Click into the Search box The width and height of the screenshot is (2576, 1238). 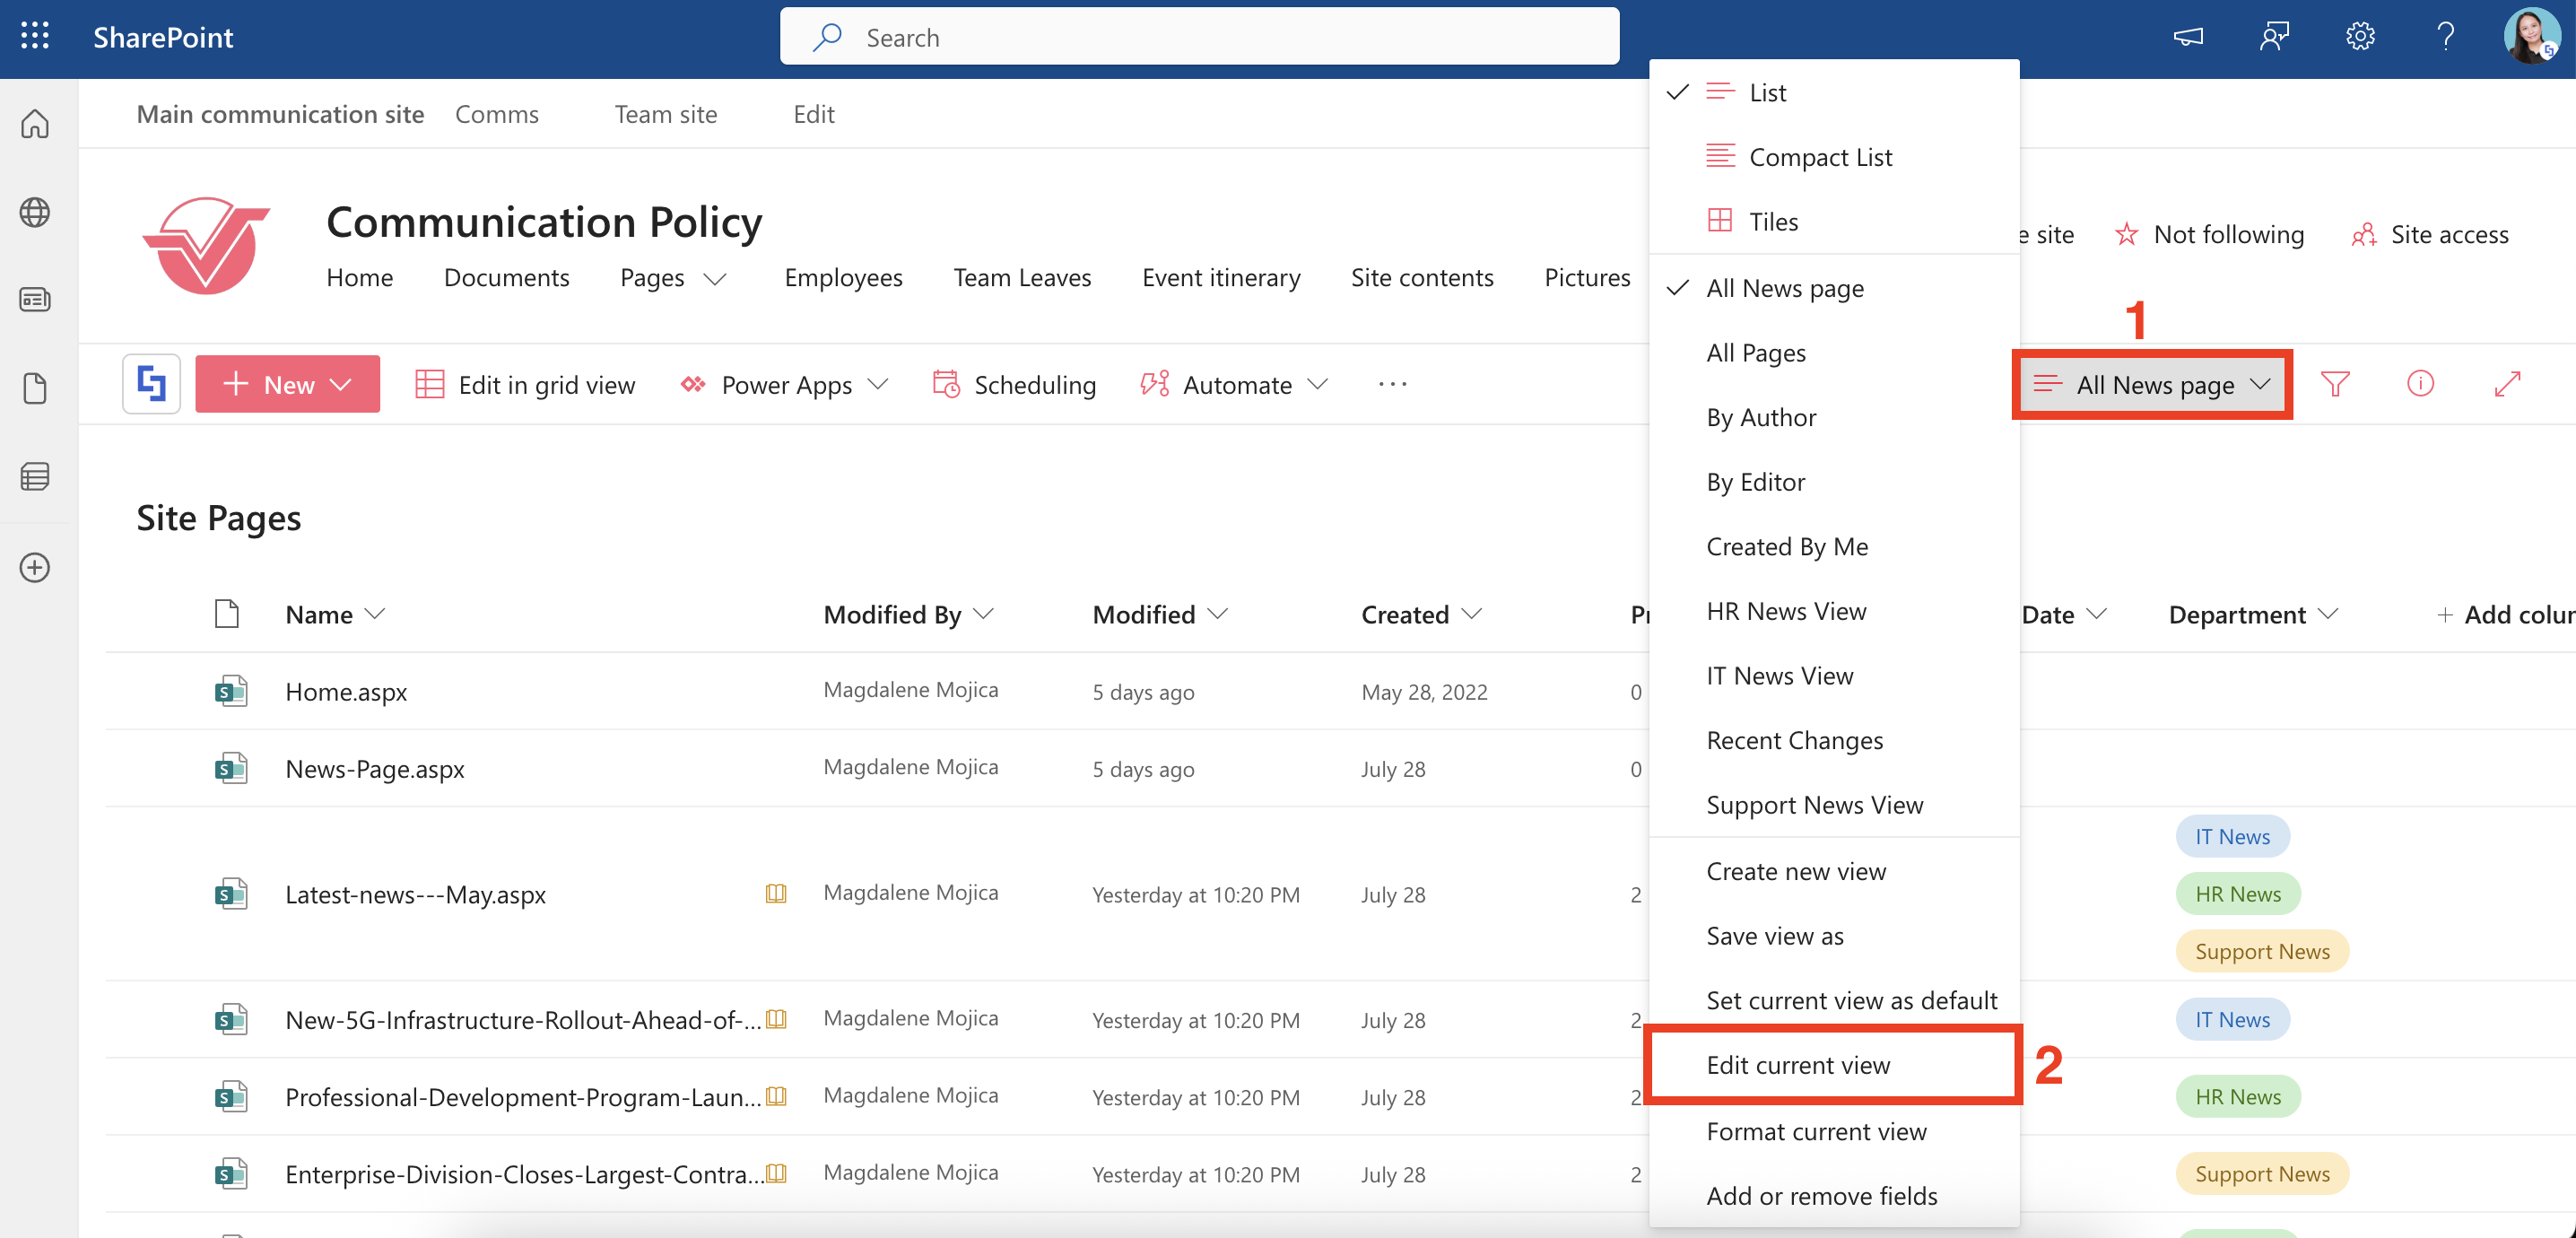1200,37
